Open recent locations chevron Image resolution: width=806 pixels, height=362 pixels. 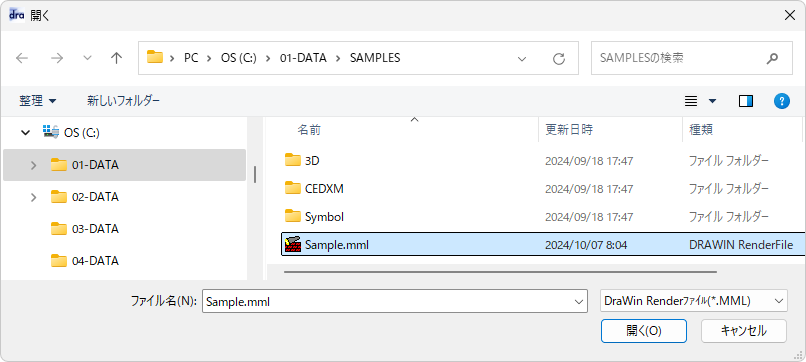coord(87,58)
